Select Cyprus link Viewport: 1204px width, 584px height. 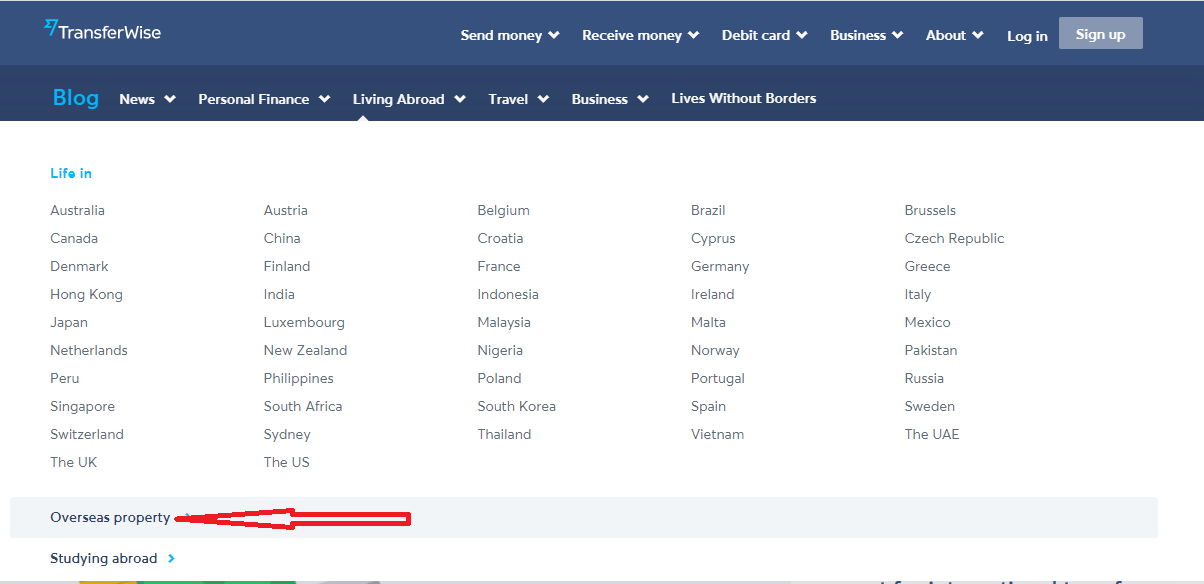click(x=713, y=238)
